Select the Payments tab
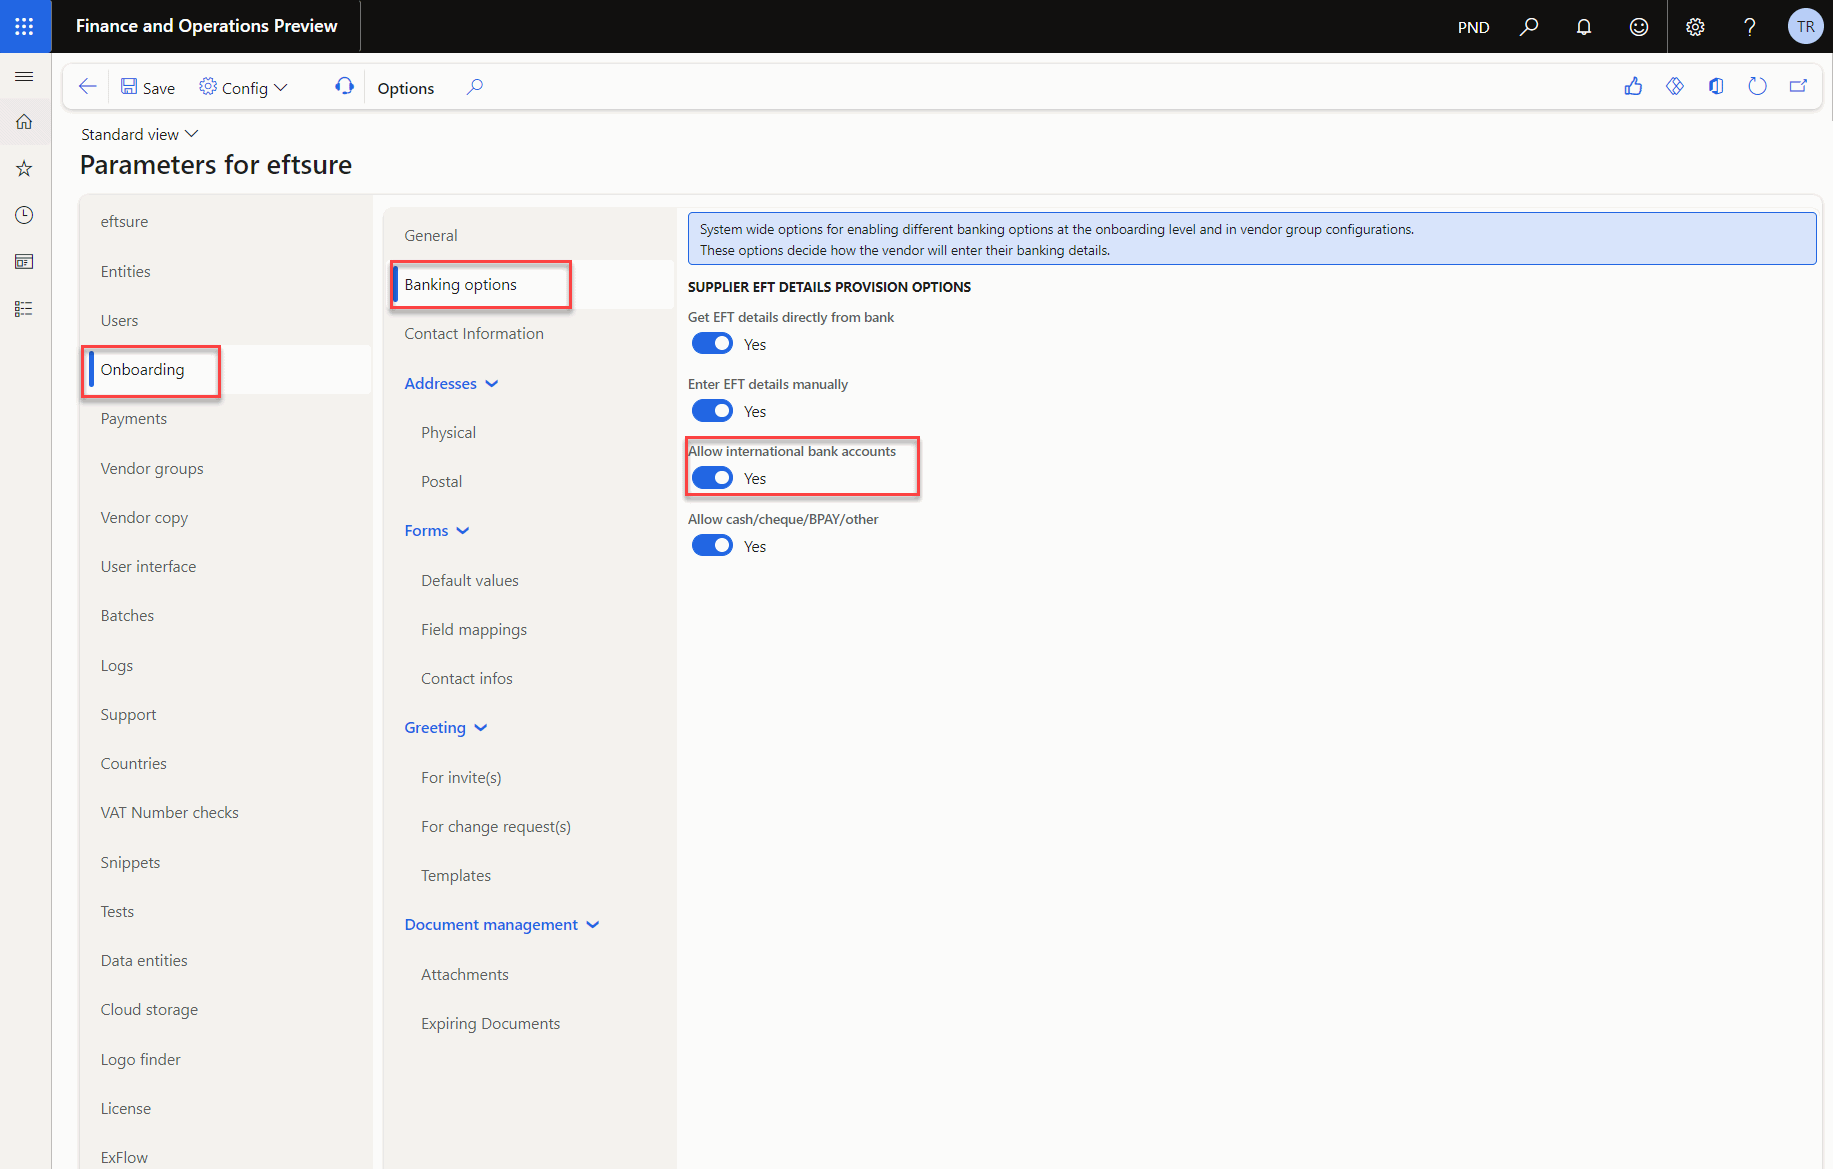The height and width of the screenshot is (1169, 1833). [x=226, y=419]
